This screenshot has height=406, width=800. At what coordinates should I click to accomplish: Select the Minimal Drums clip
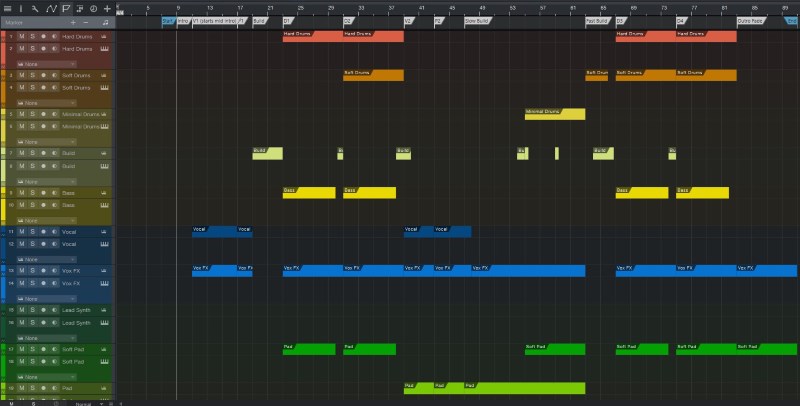tap(555, 114)
